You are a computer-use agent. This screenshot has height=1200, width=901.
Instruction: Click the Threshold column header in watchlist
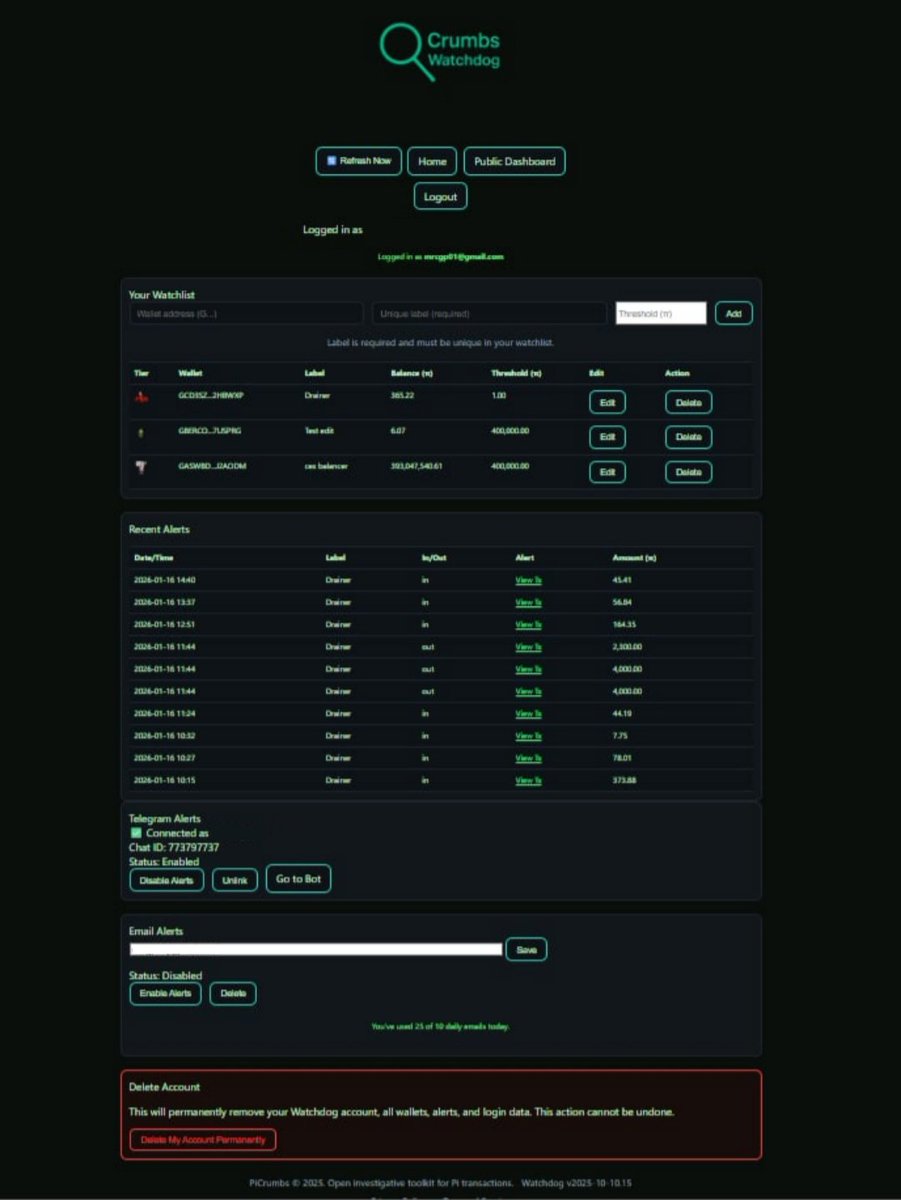click(x=516, y=373)
